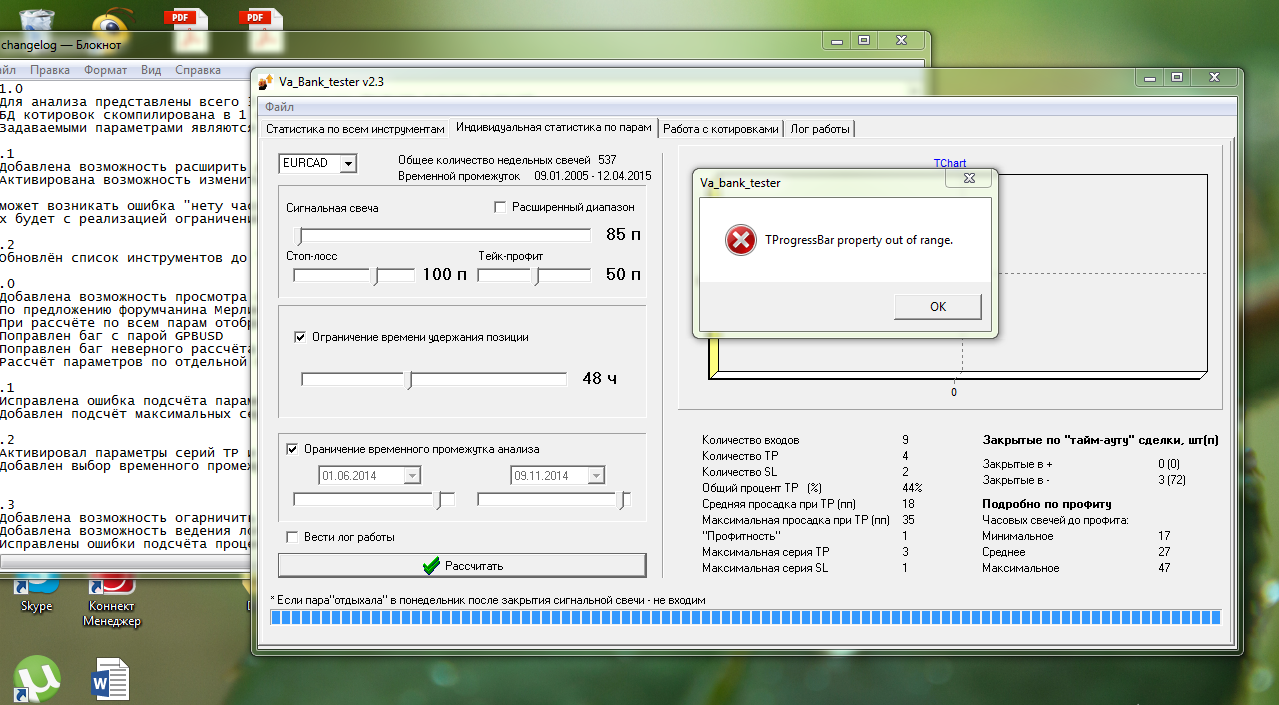Image resolution: width=1279 pixels, height=705 pixels.
Task: Click the start date range slider
Action: [x=374, y=499]
